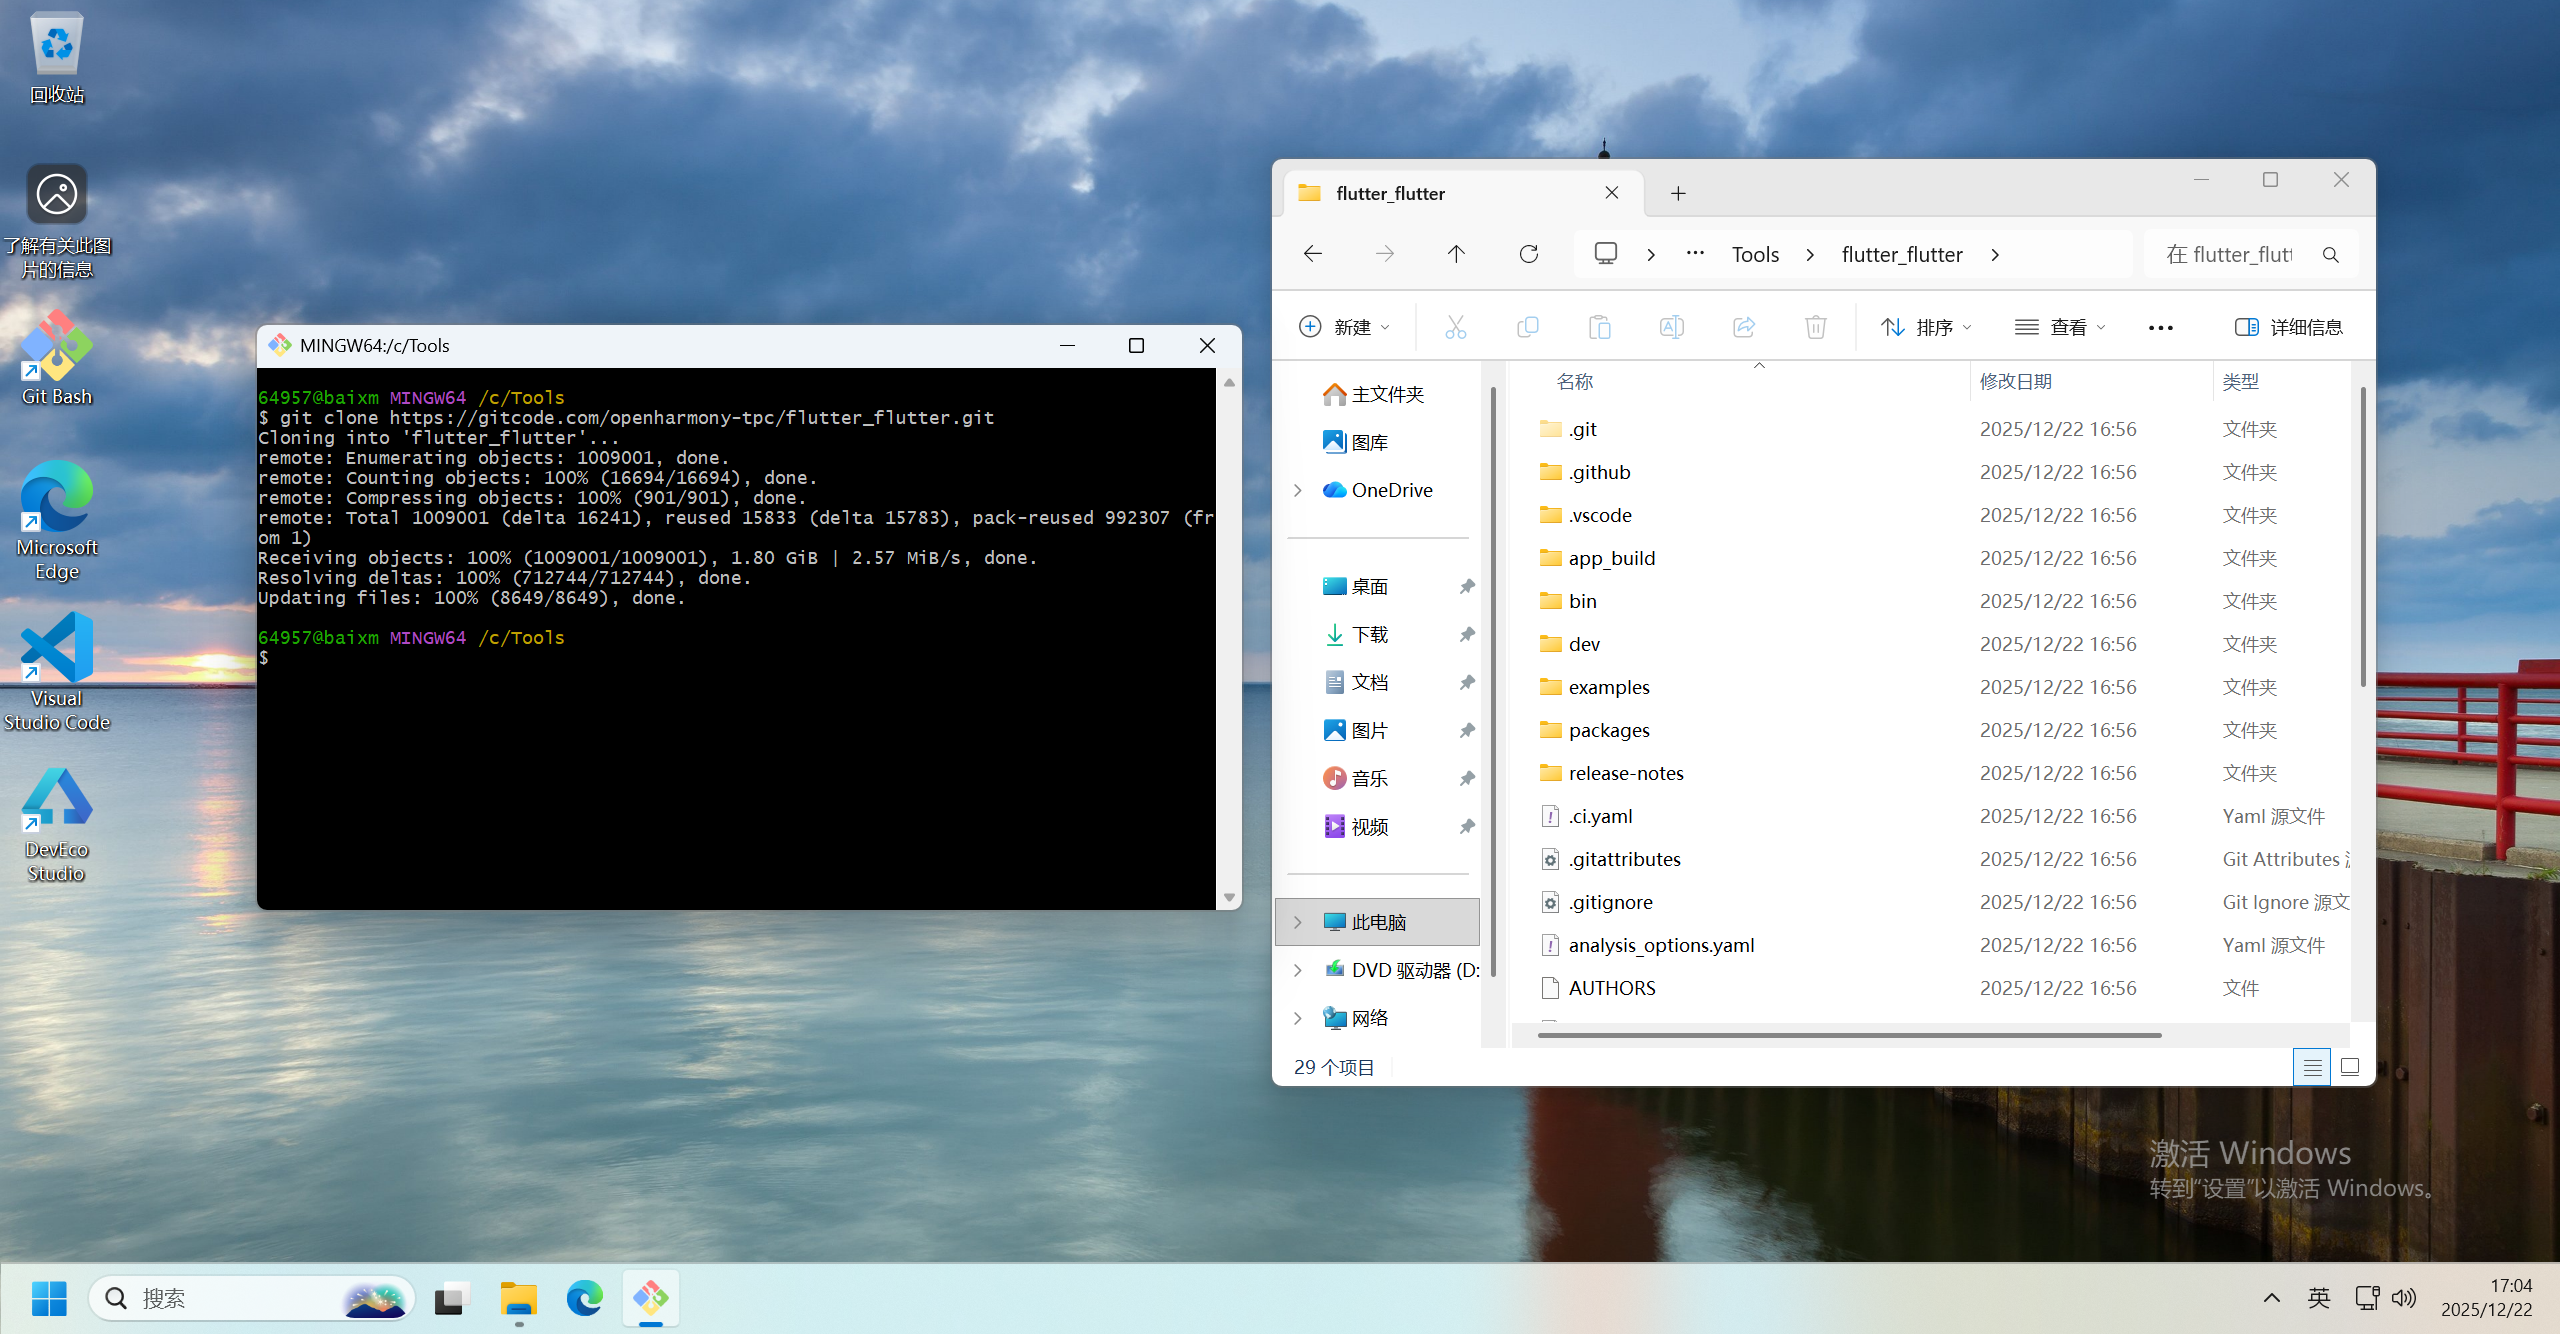
Task: Click the New button in the toolbar
Action: pyautogui.click(x=1344, y=327)
